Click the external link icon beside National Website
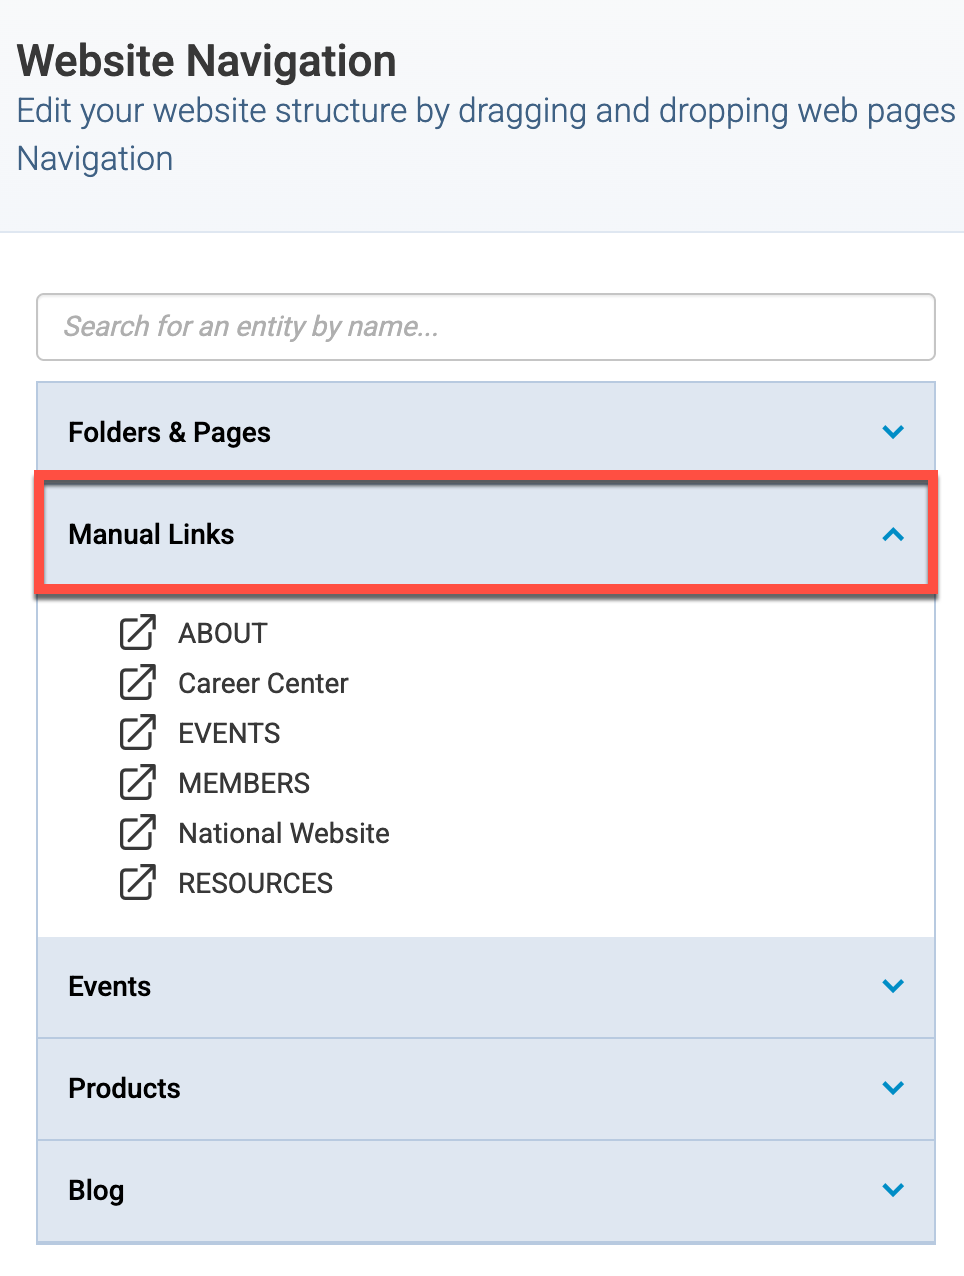The width and height of the screenshot is (964, 1276). click(138, 833)
